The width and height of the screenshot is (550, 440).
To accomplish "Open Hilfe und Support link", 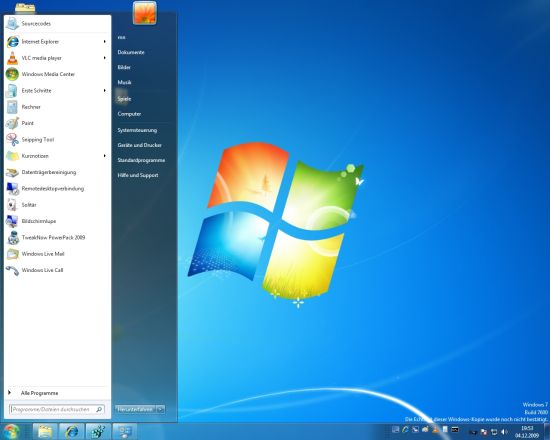I will 138,175.
